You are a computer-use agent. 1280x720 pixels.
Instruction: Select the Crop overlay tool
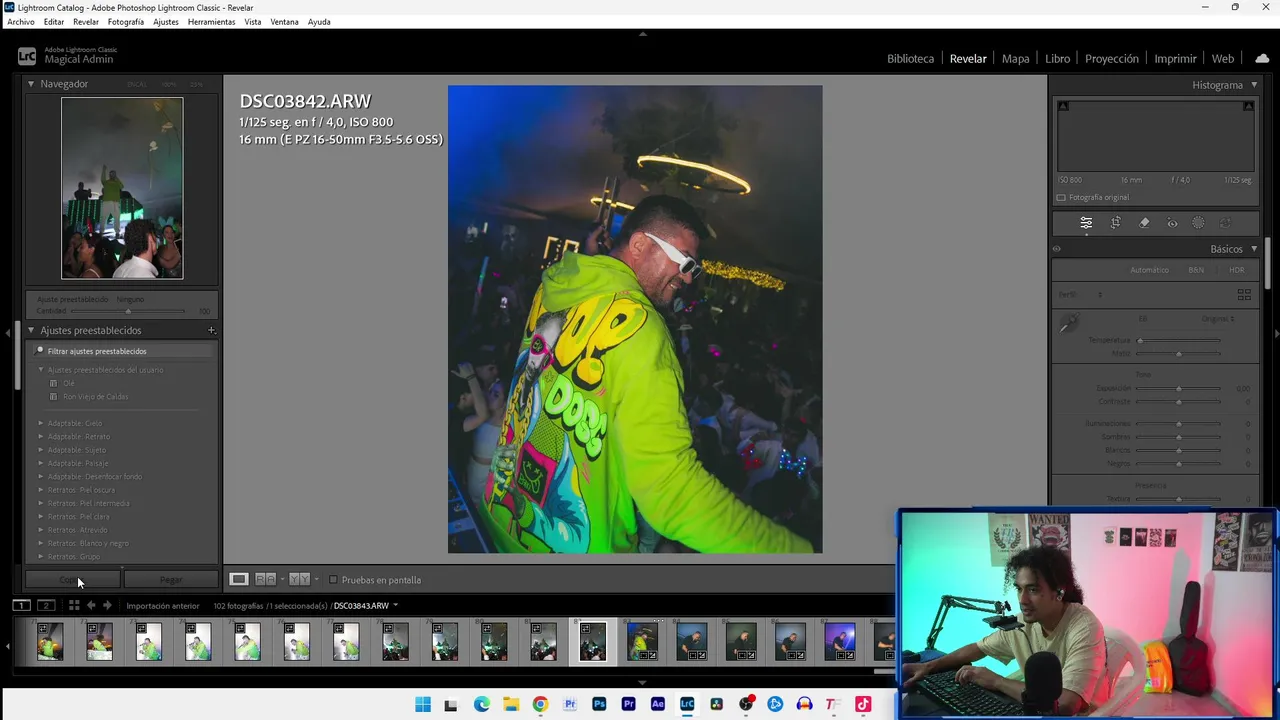point(1116,223)
